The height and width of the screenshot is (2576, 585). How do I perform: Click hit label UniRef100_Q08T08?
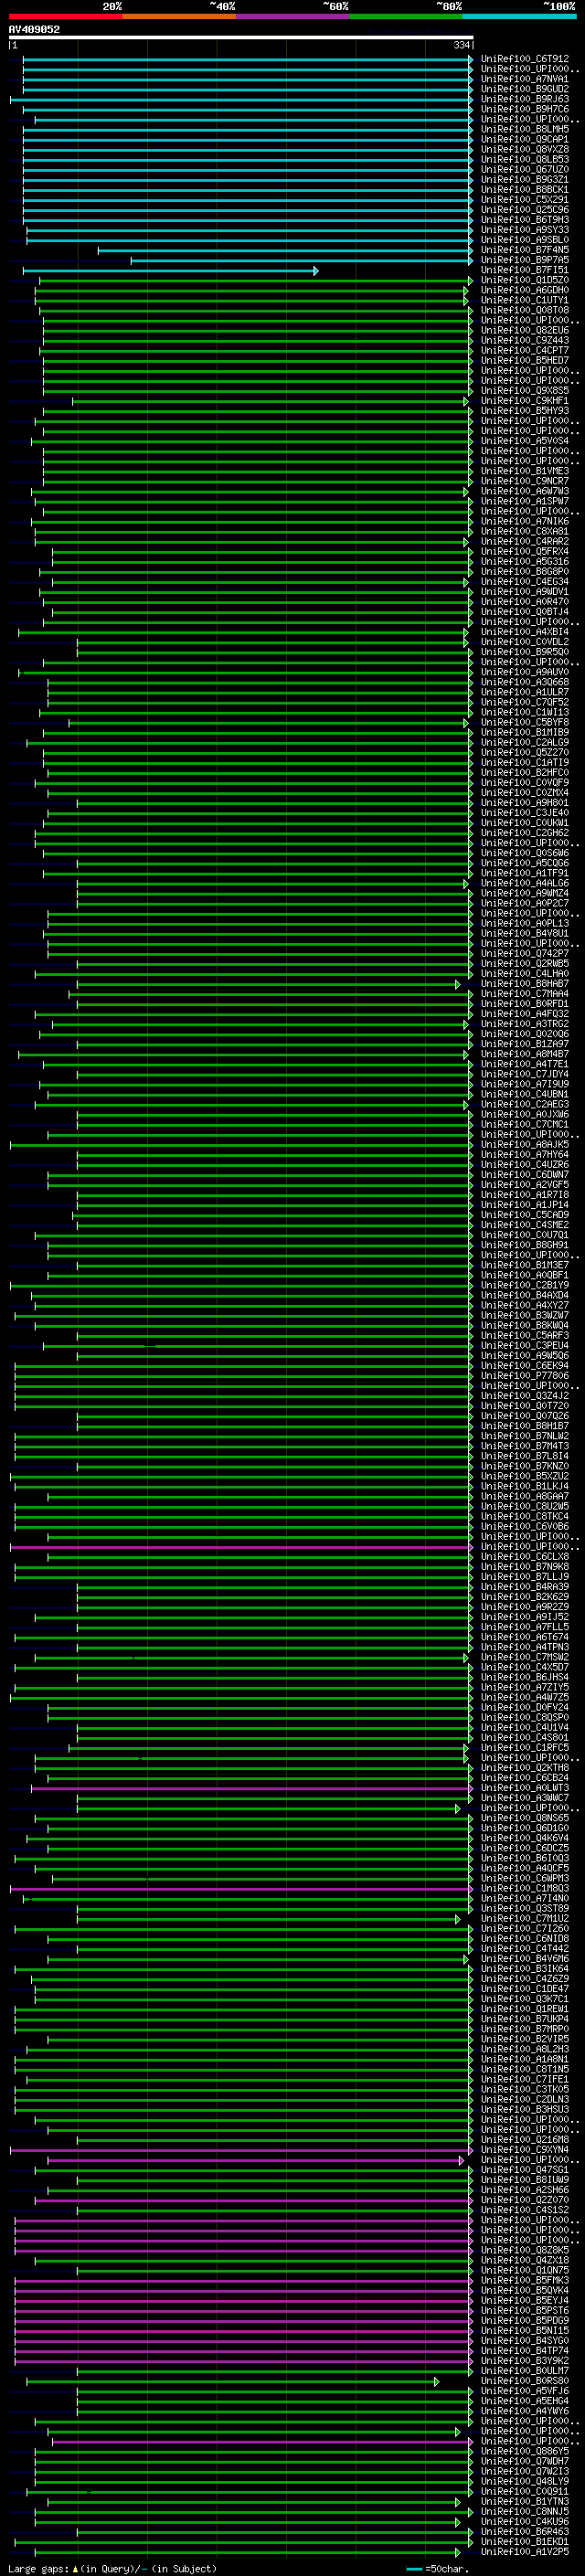click(x=525, y=310)
